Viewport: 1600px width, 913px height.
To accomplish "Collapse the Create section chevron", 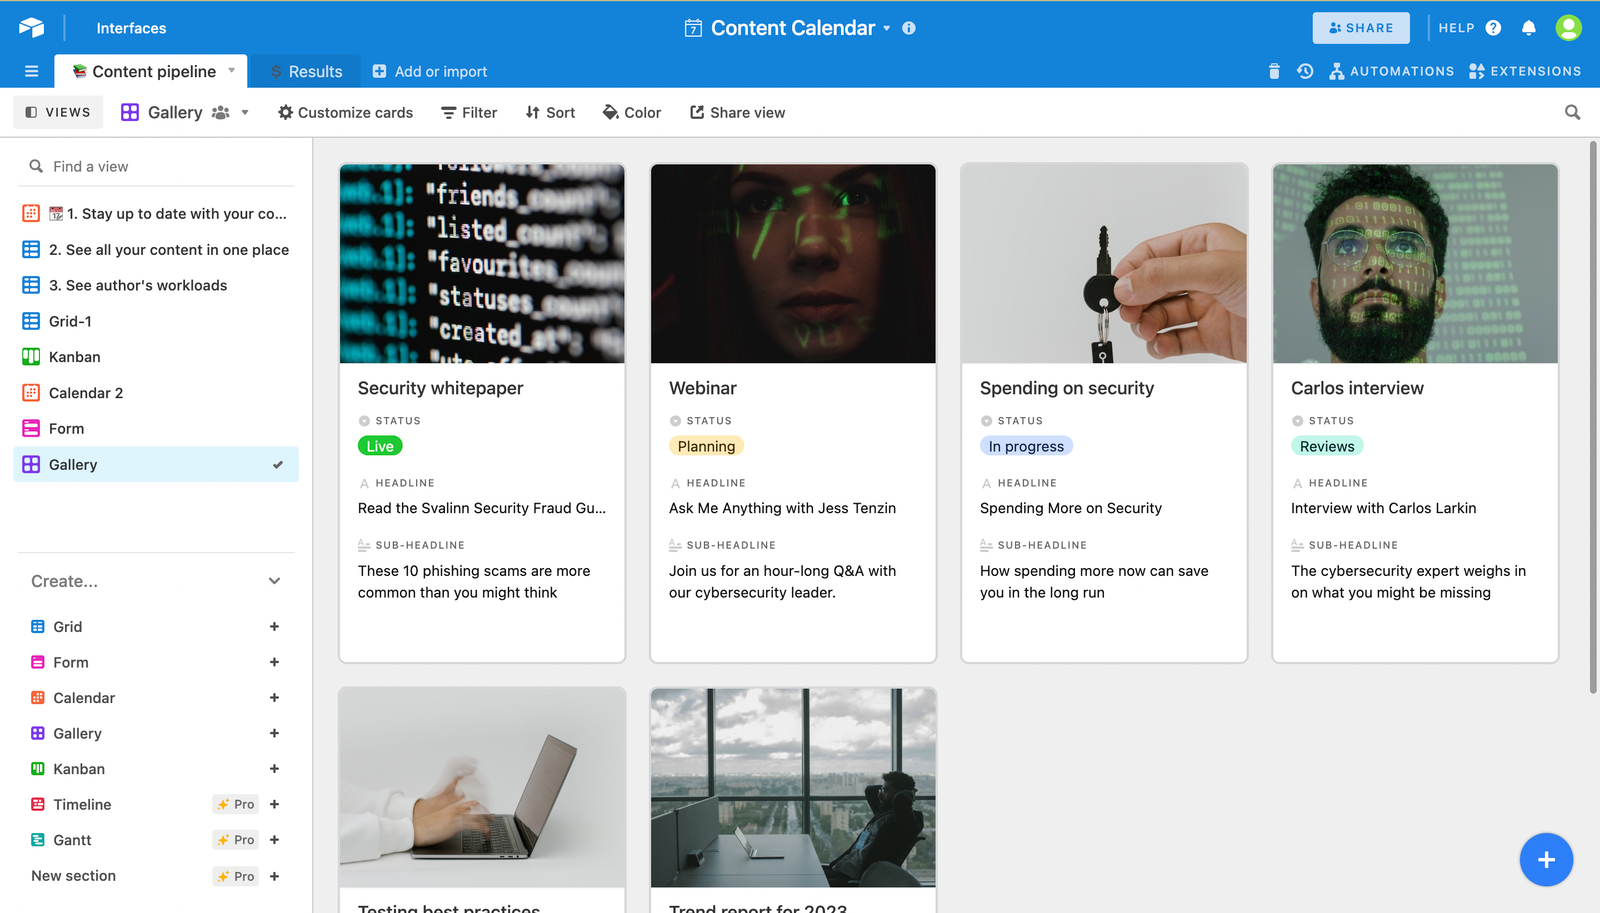I will 275,581.
